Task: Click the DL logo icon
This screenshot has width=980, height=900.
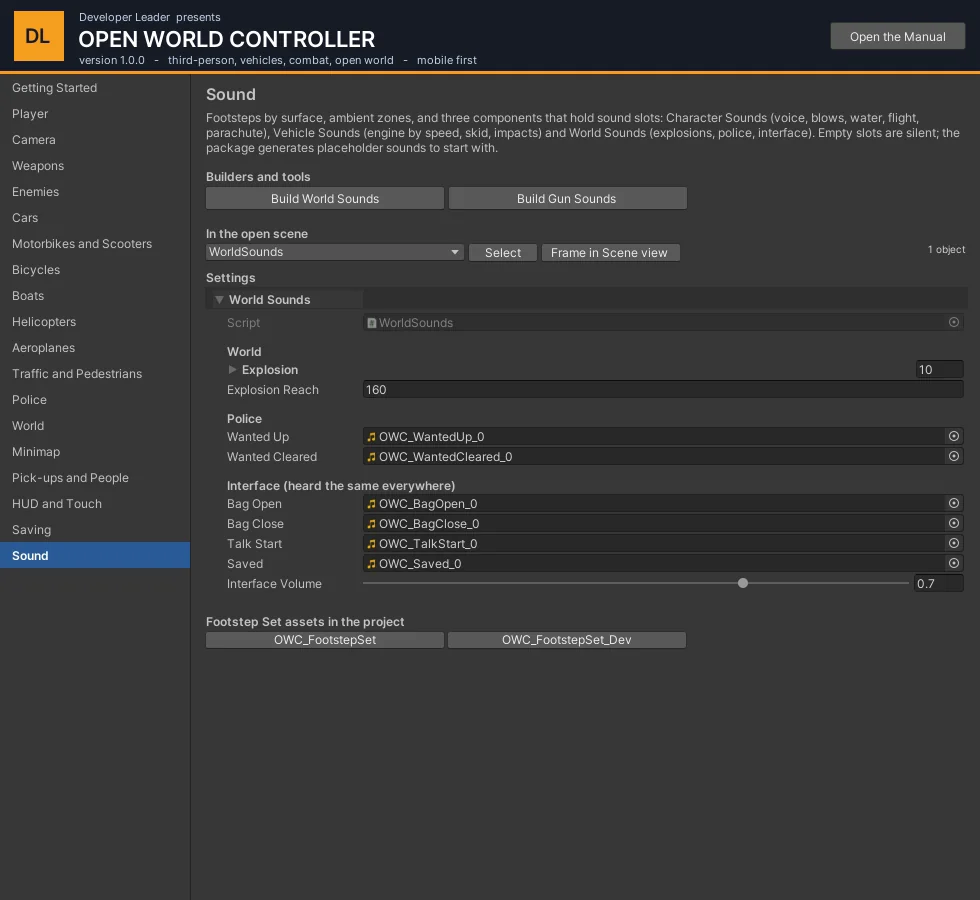Action: [39, 36]
